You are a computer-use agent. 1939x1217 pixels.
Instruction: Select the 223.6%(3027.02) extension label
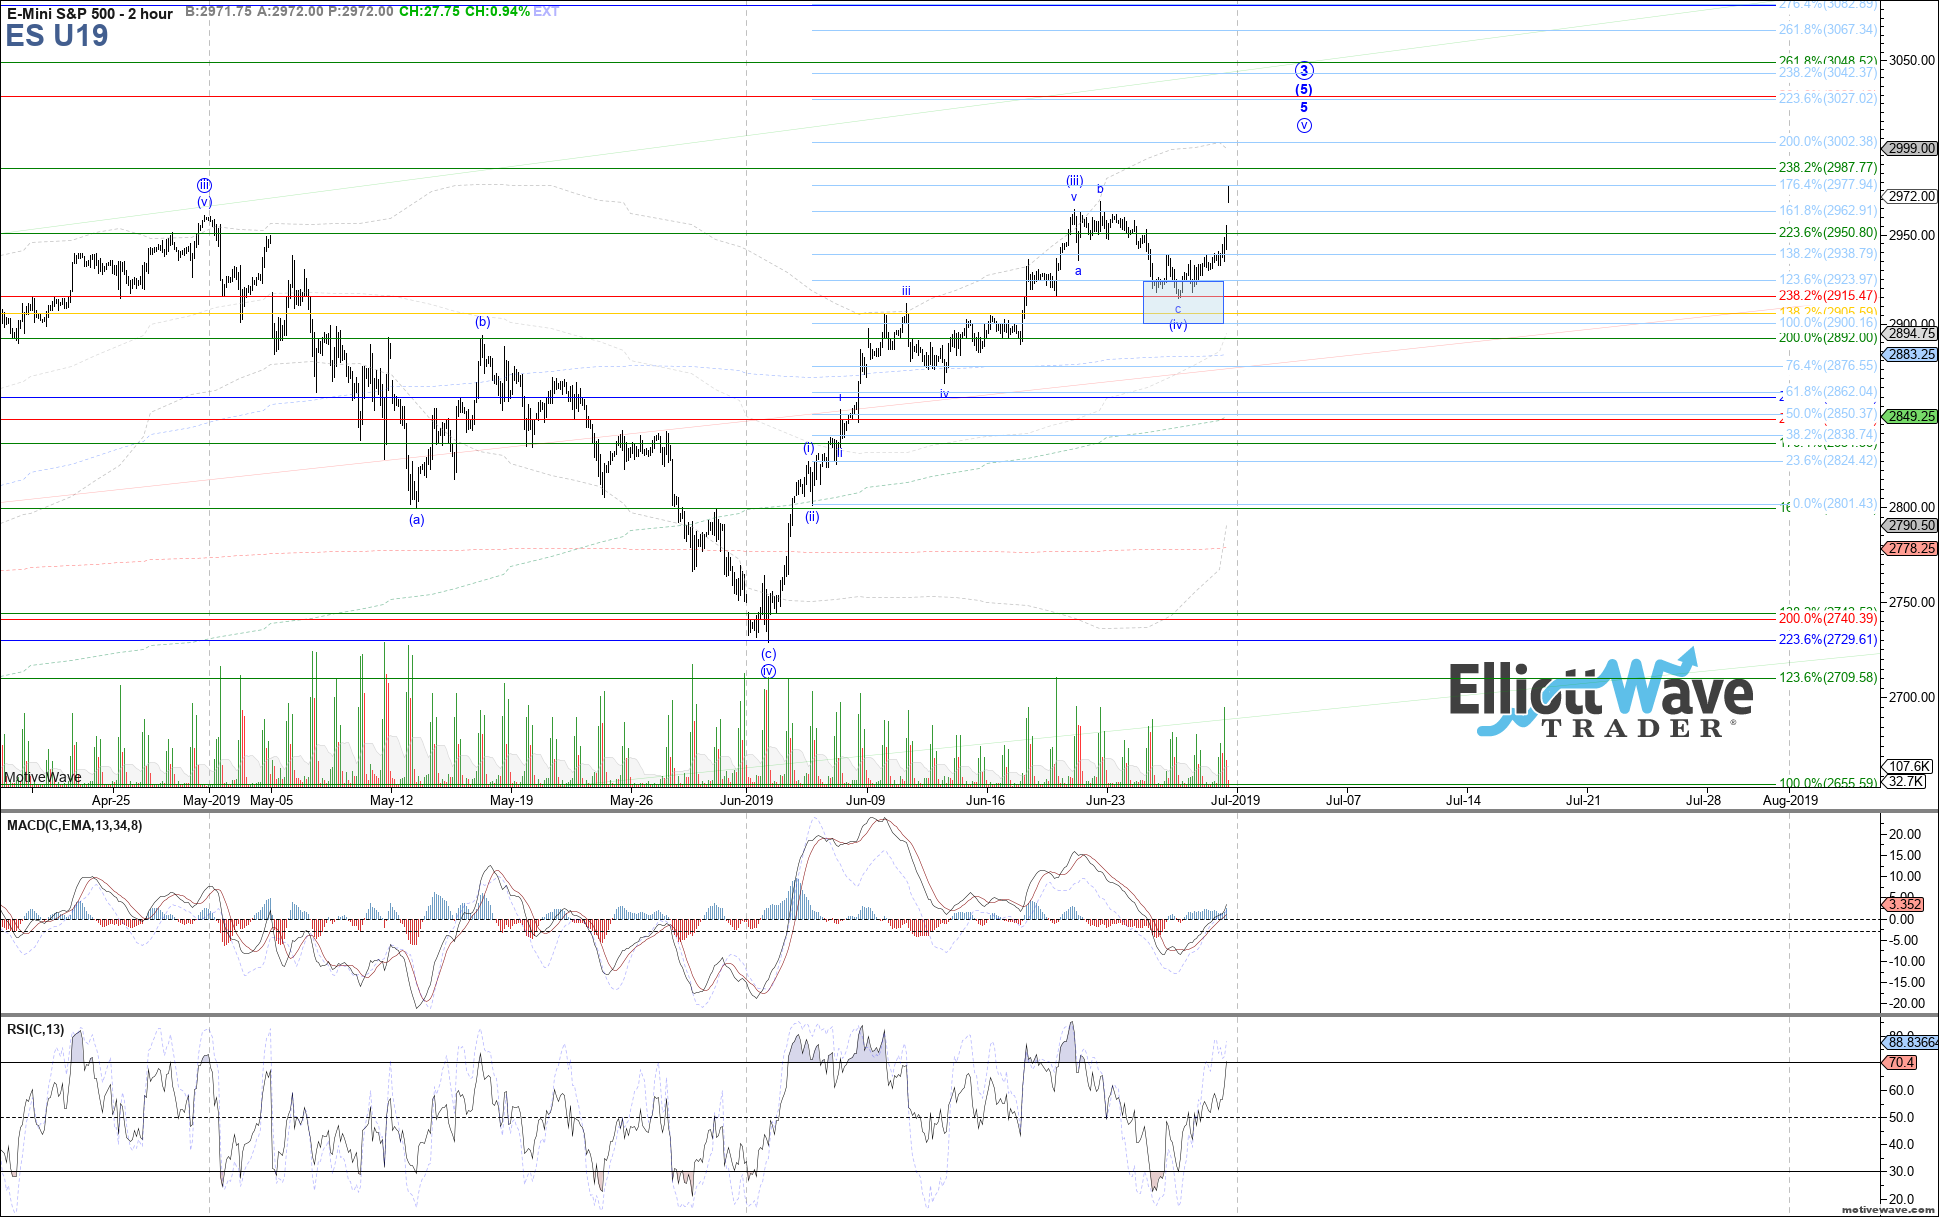[x=1827, y=99]
